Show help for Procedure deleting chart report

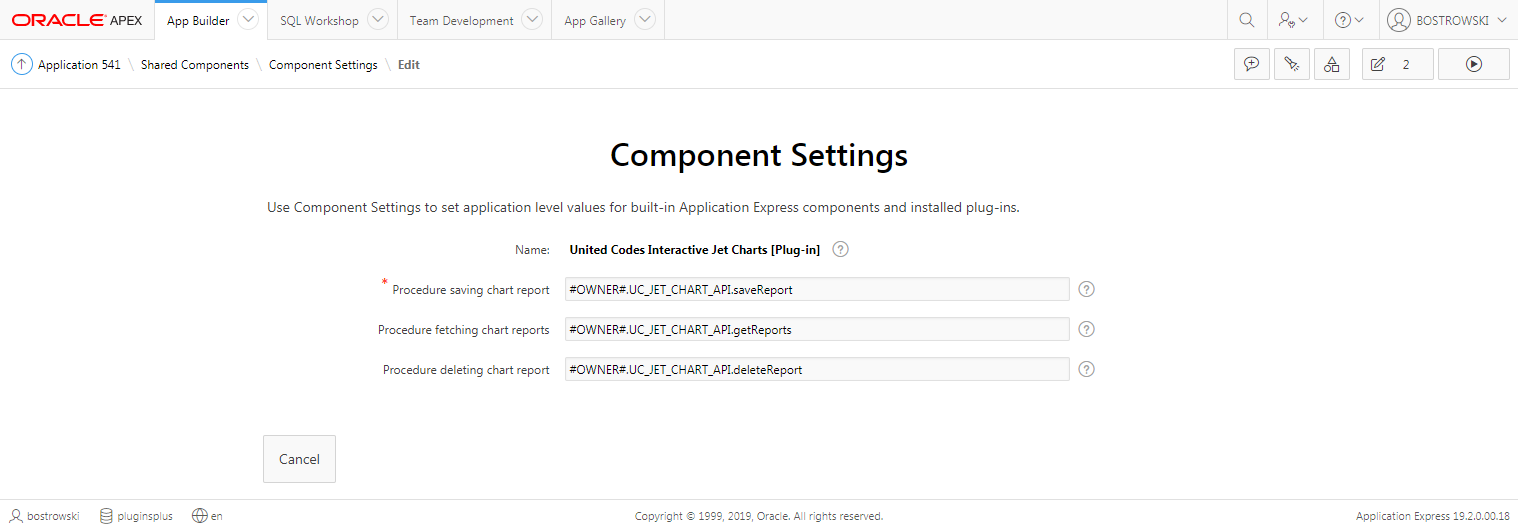click(1087, 369)
